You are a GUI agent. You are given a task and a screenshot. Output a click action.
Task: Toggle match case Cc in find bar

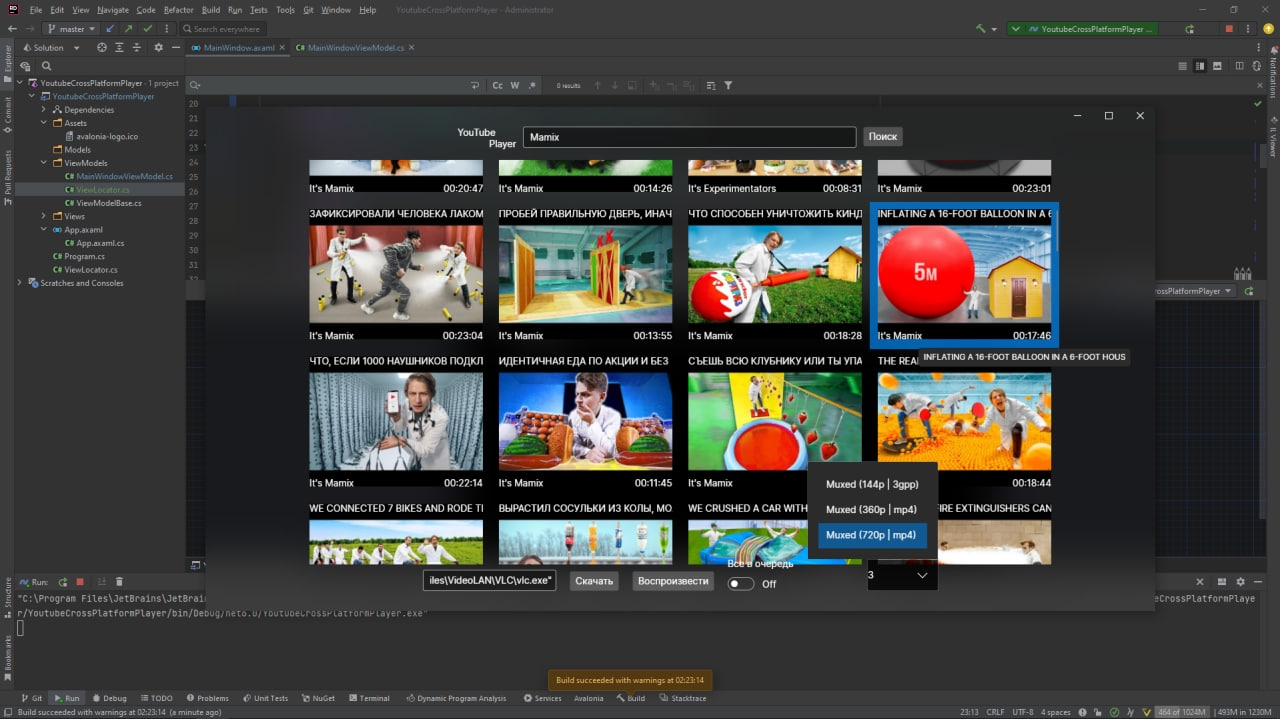pos(497,85)
